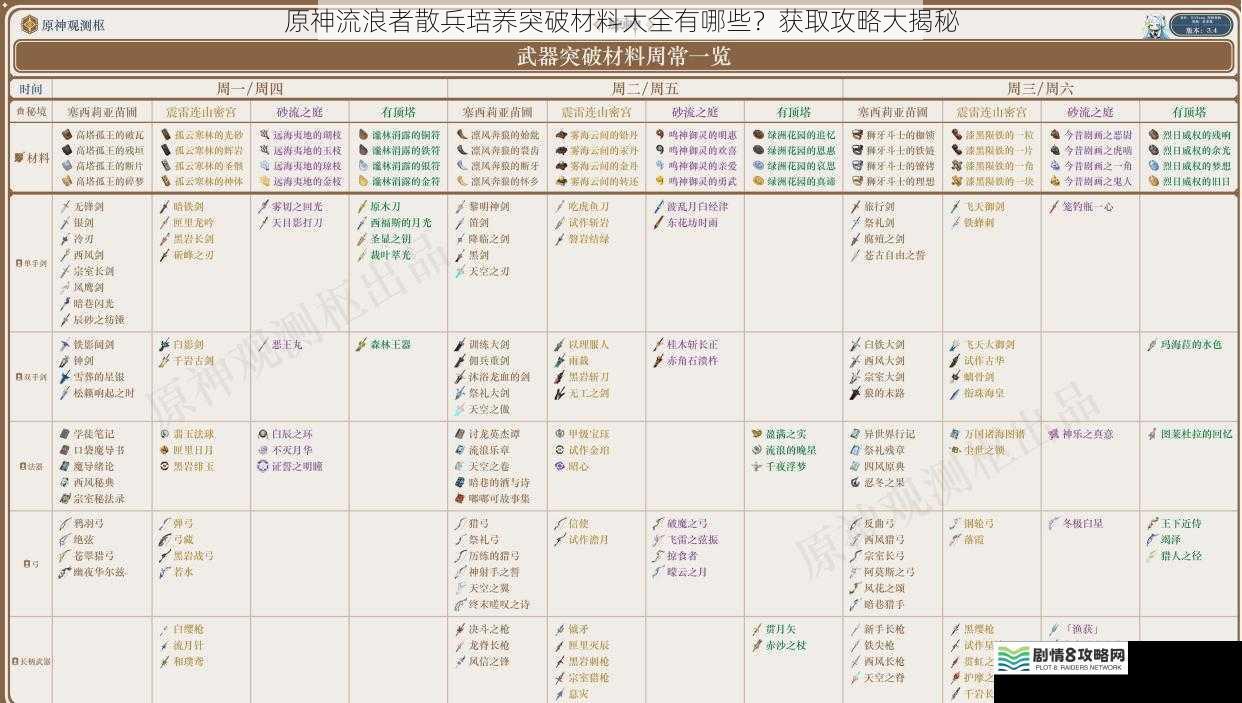Image resolution: width=1242 pixels, height=703 pixels.
Task: Click the icon beside 孤云寒林的光砂
Action: (x=166, y=135)
